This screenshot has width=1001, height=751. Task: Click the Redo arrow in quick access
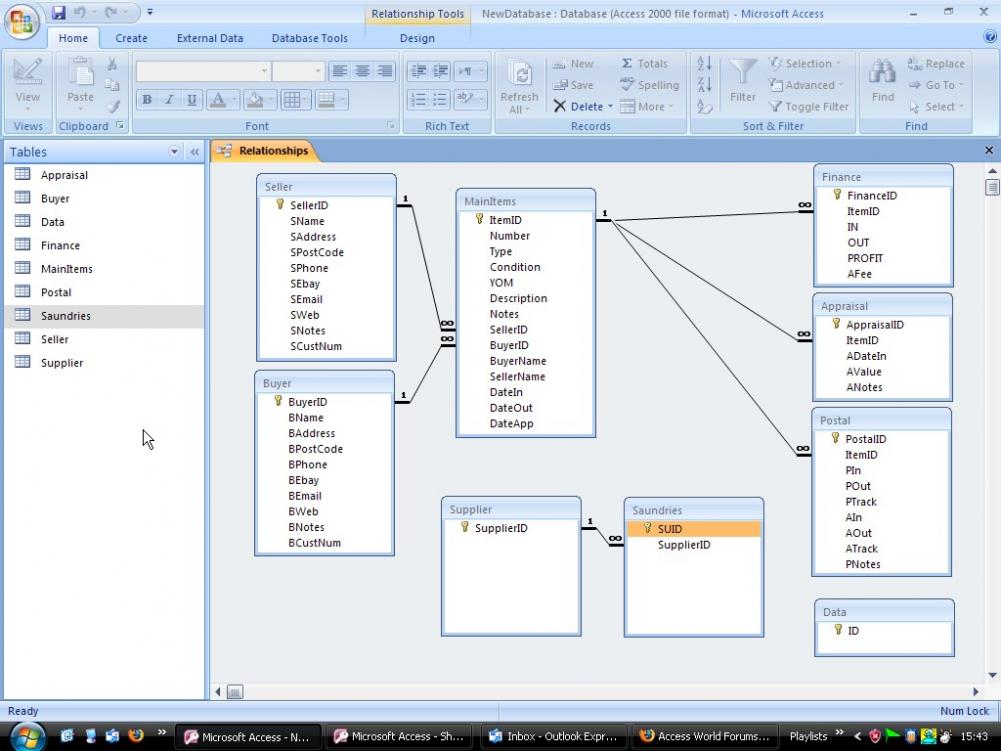(x=110, y=12)
